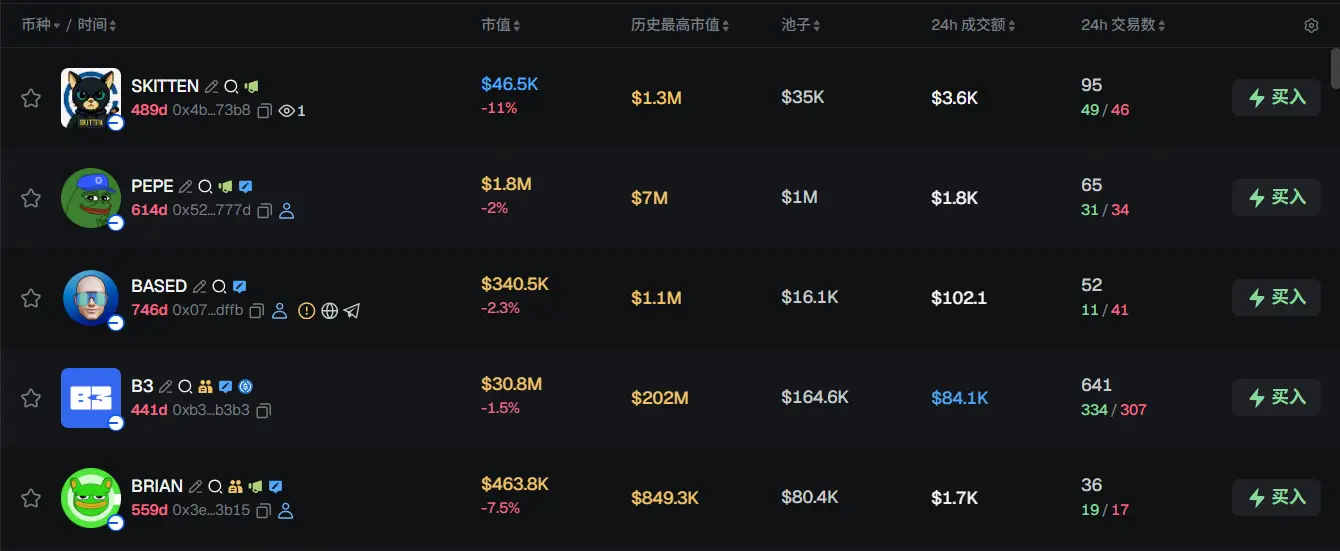
Task: Open table settings gear icon
Action: (x=1311, y=26)
